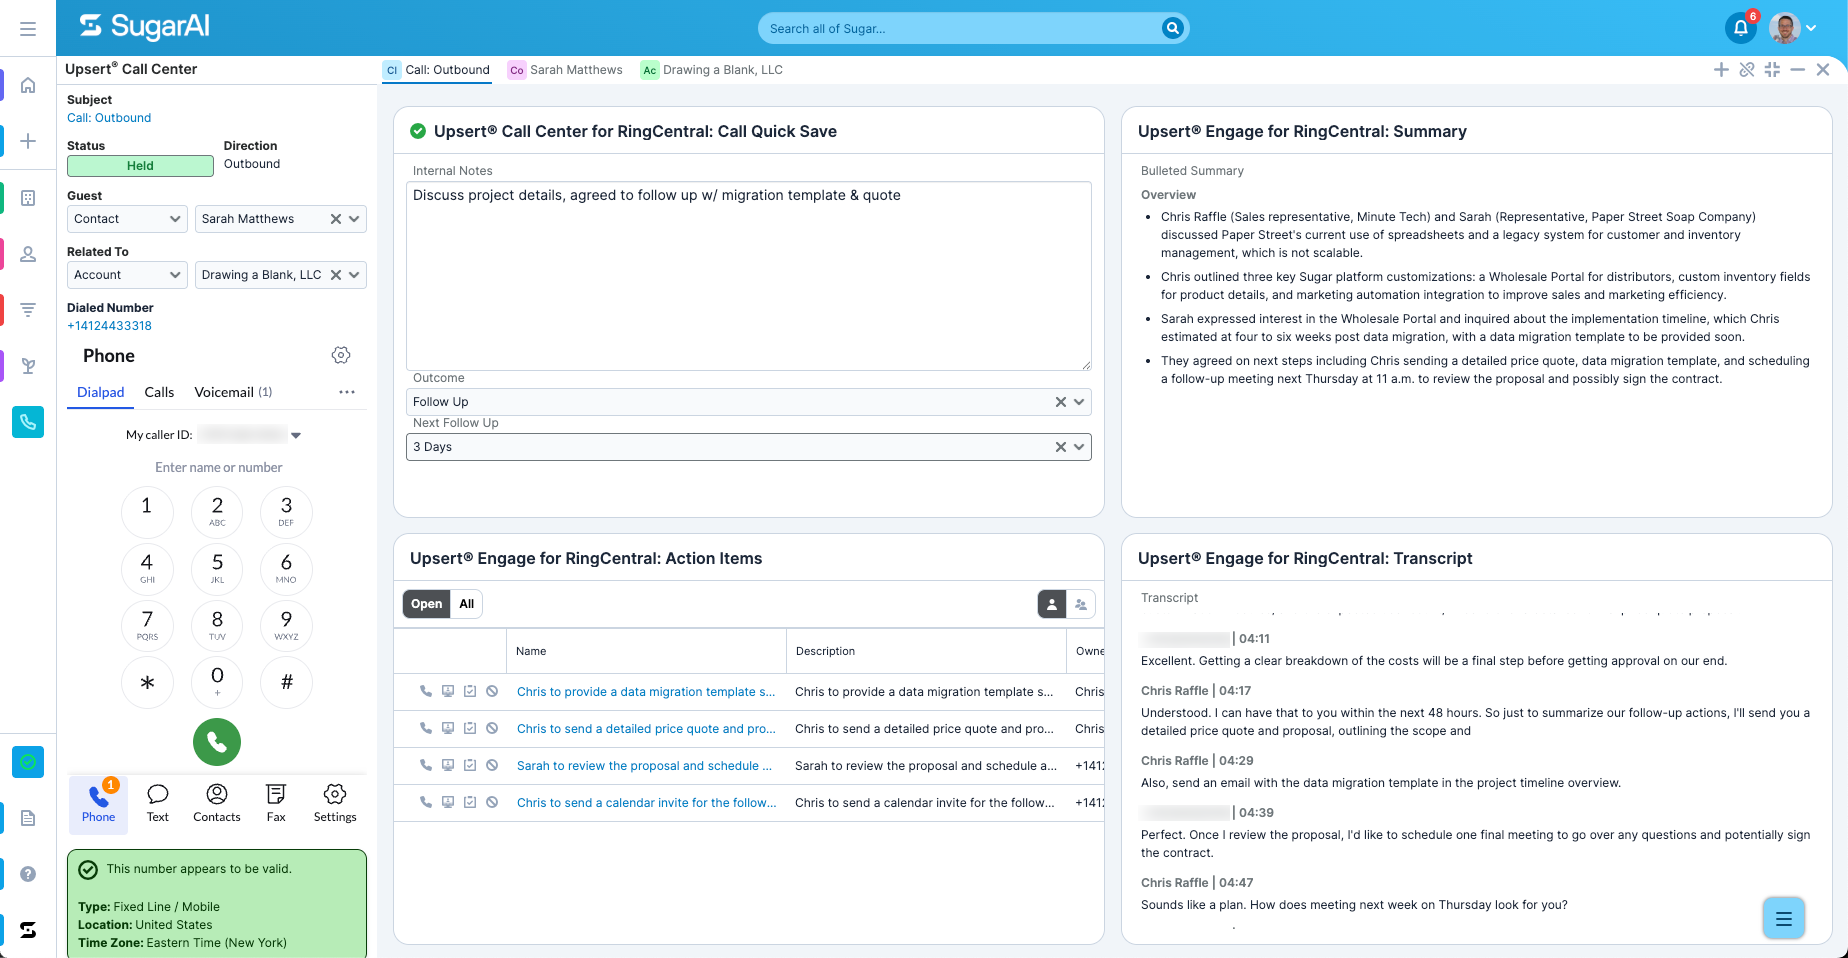
Task: Open the teal phone icon in sidebar
Action: pyautogui.click(x=28, y=422)
